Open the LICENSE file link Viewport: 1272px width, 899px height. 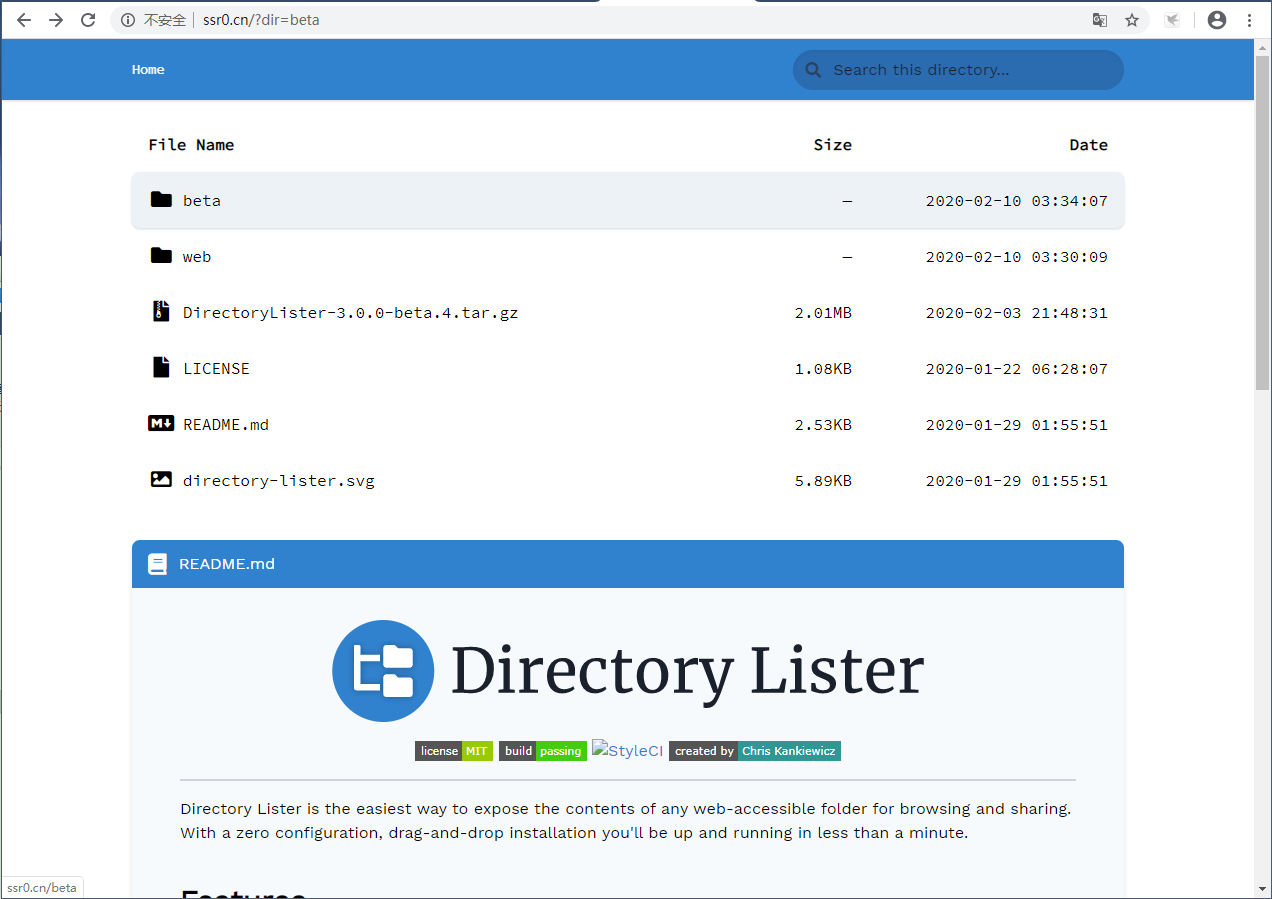tap(216, 368)
